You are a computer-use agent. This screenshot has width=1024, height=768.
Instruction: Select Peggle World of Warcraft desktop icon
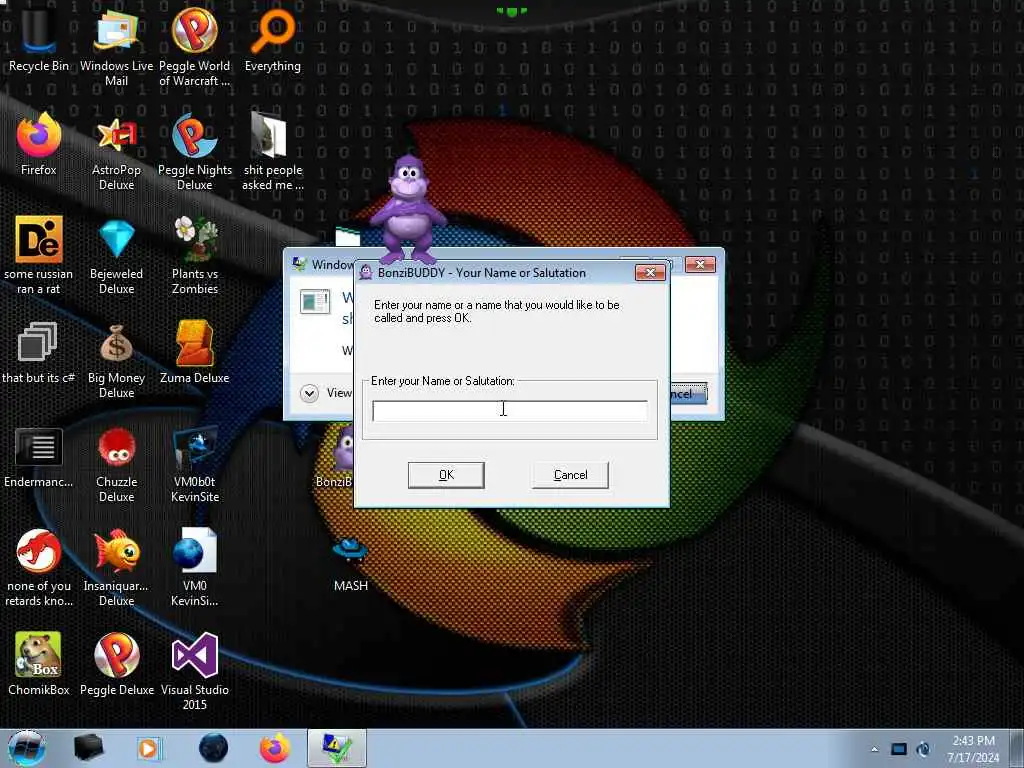pyautogui.click(x=195, y=46)
